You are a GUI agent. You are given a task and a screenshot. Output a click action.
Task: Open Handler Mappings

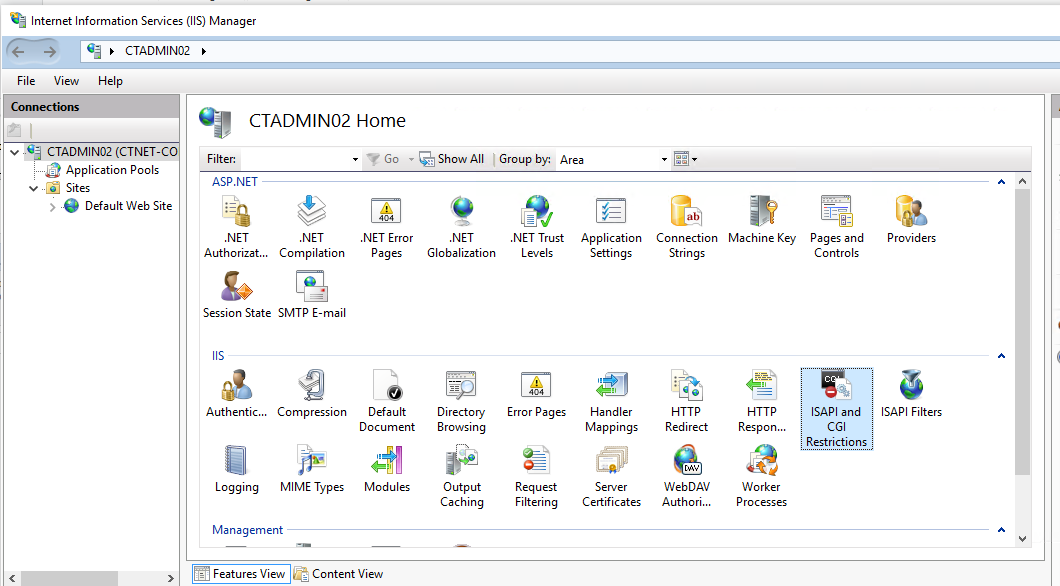[x=611, y=392]
